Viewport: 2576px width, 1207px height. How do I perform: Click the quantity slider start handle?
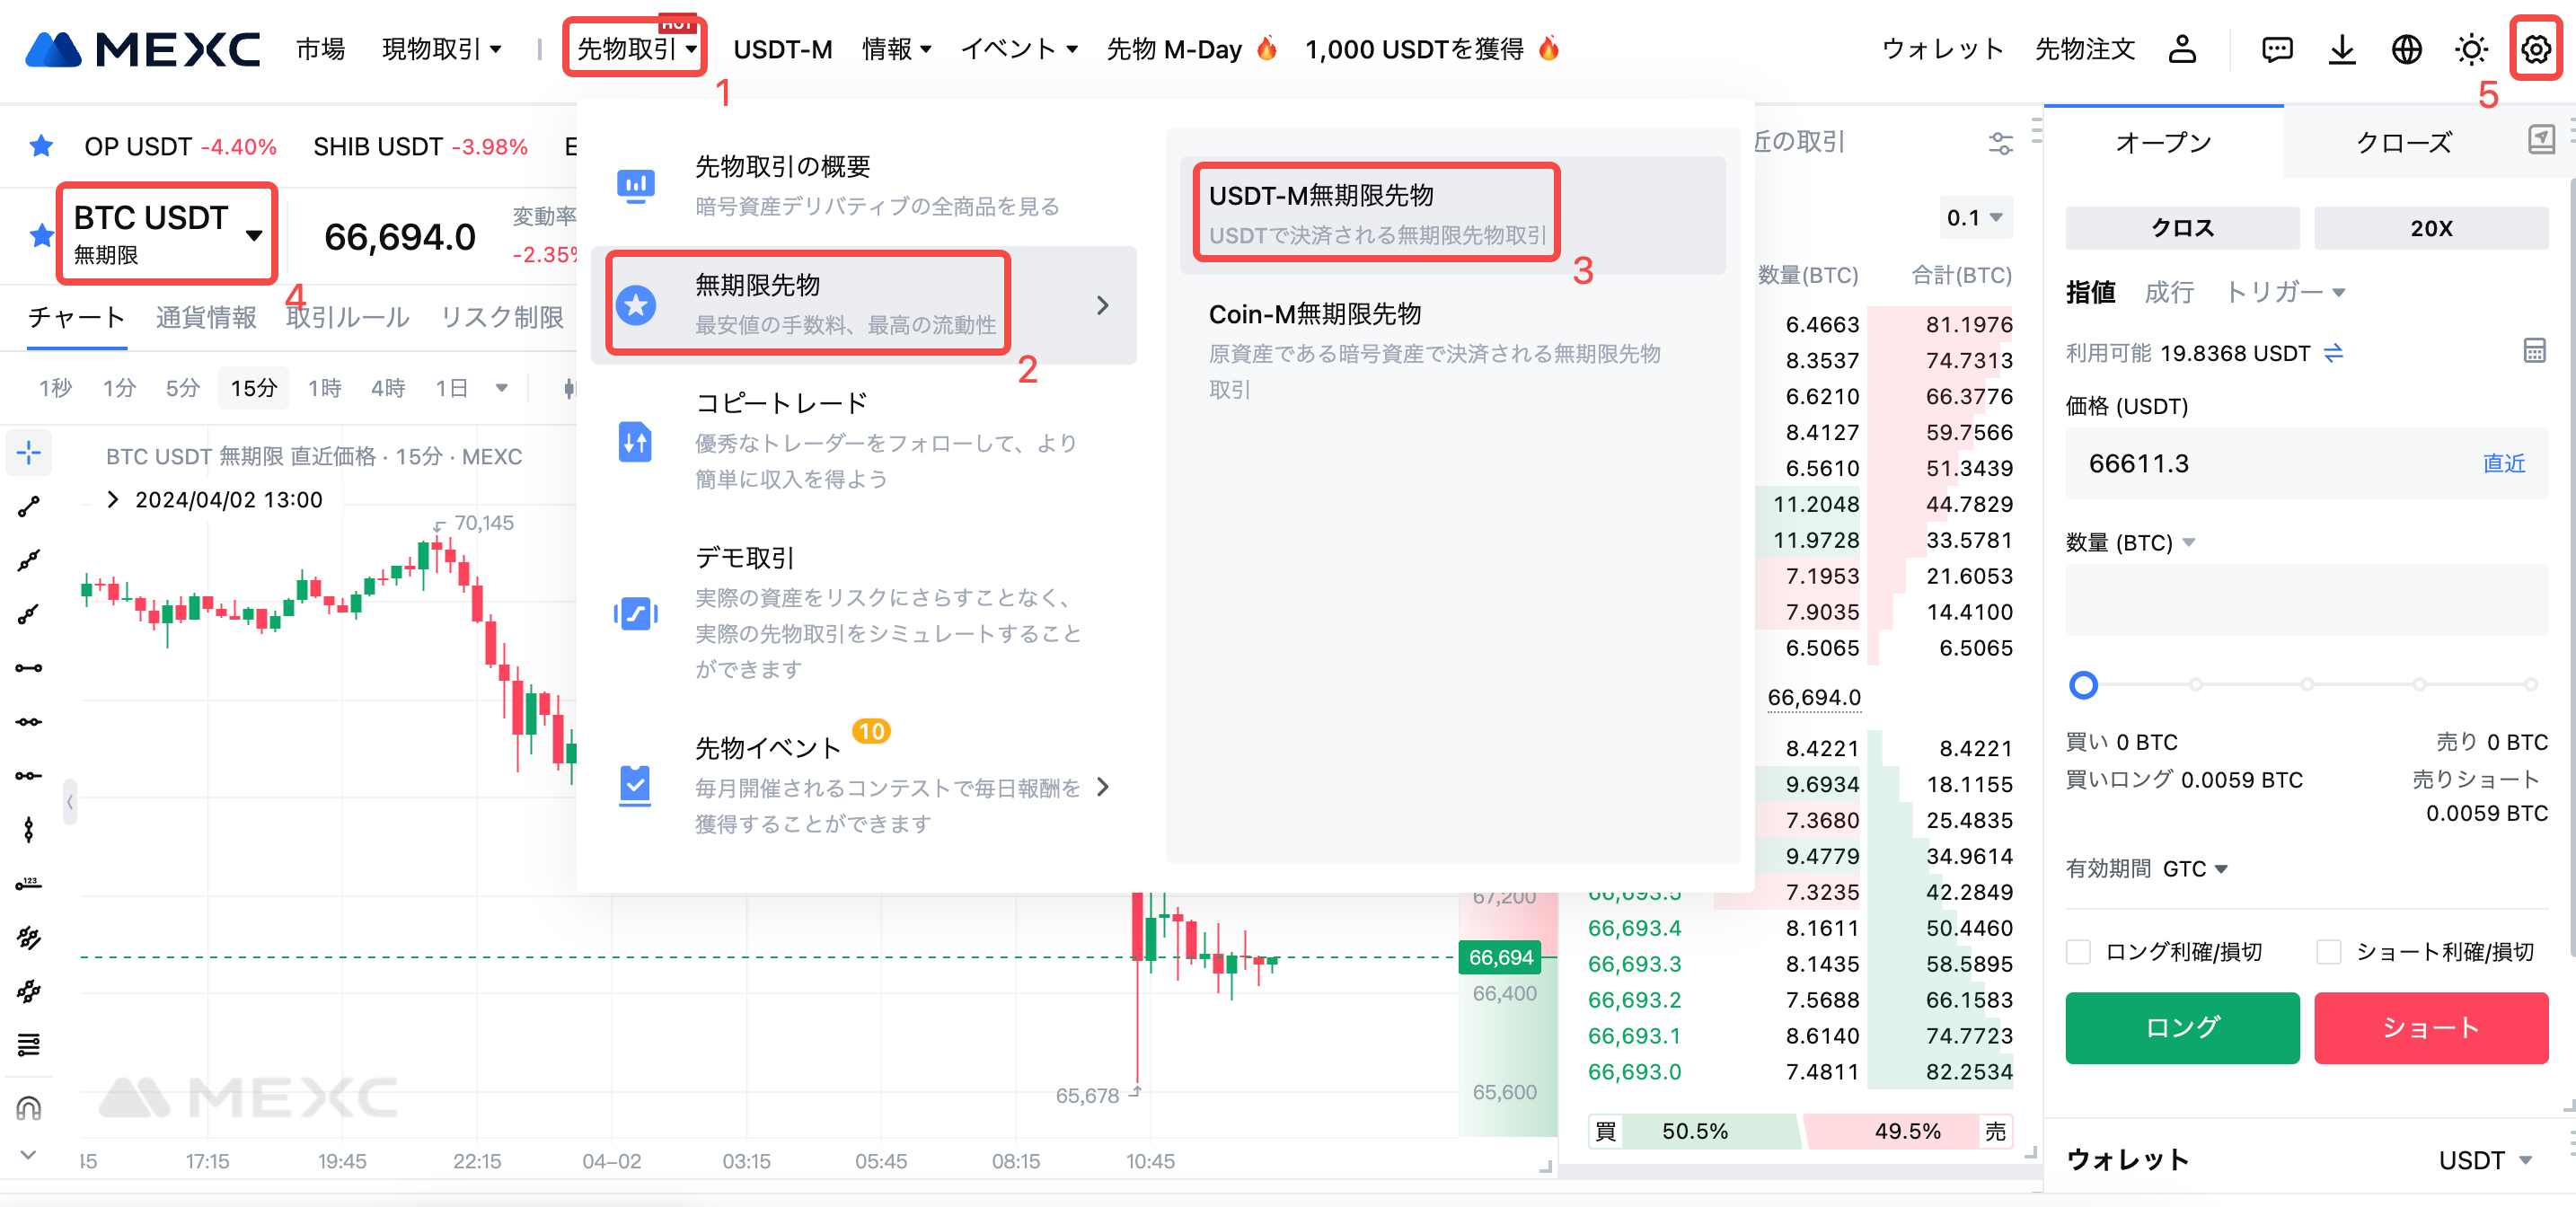tap(2083, 685)
